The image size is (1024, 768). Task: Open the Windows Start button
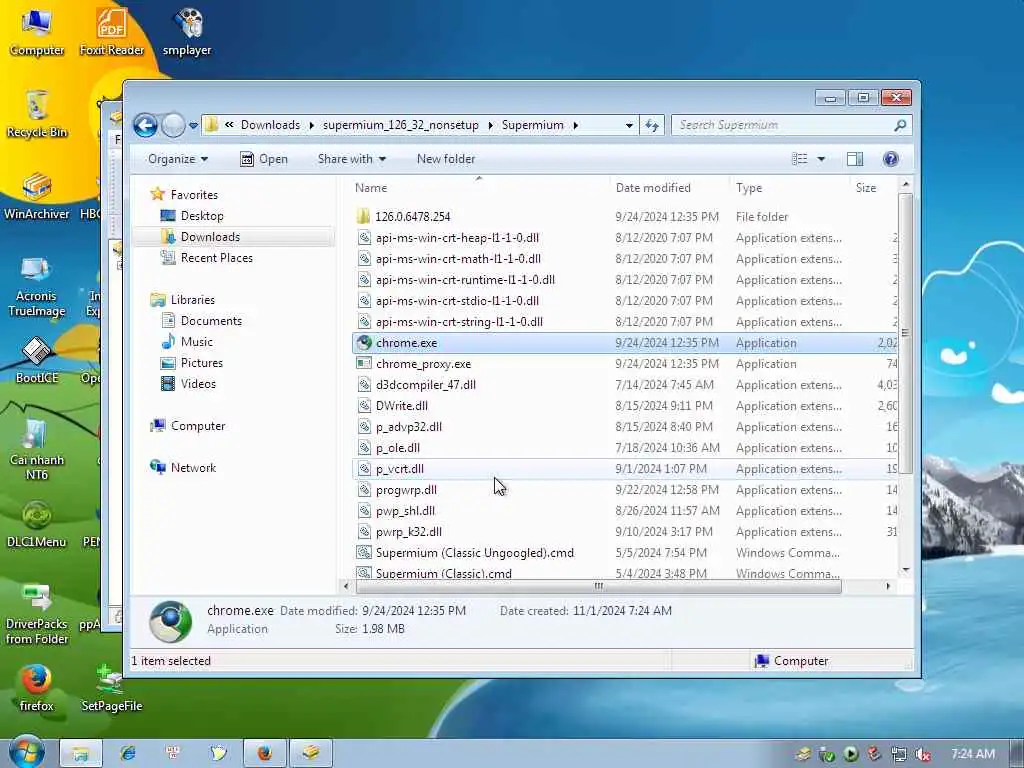click(x=27, y=752)
